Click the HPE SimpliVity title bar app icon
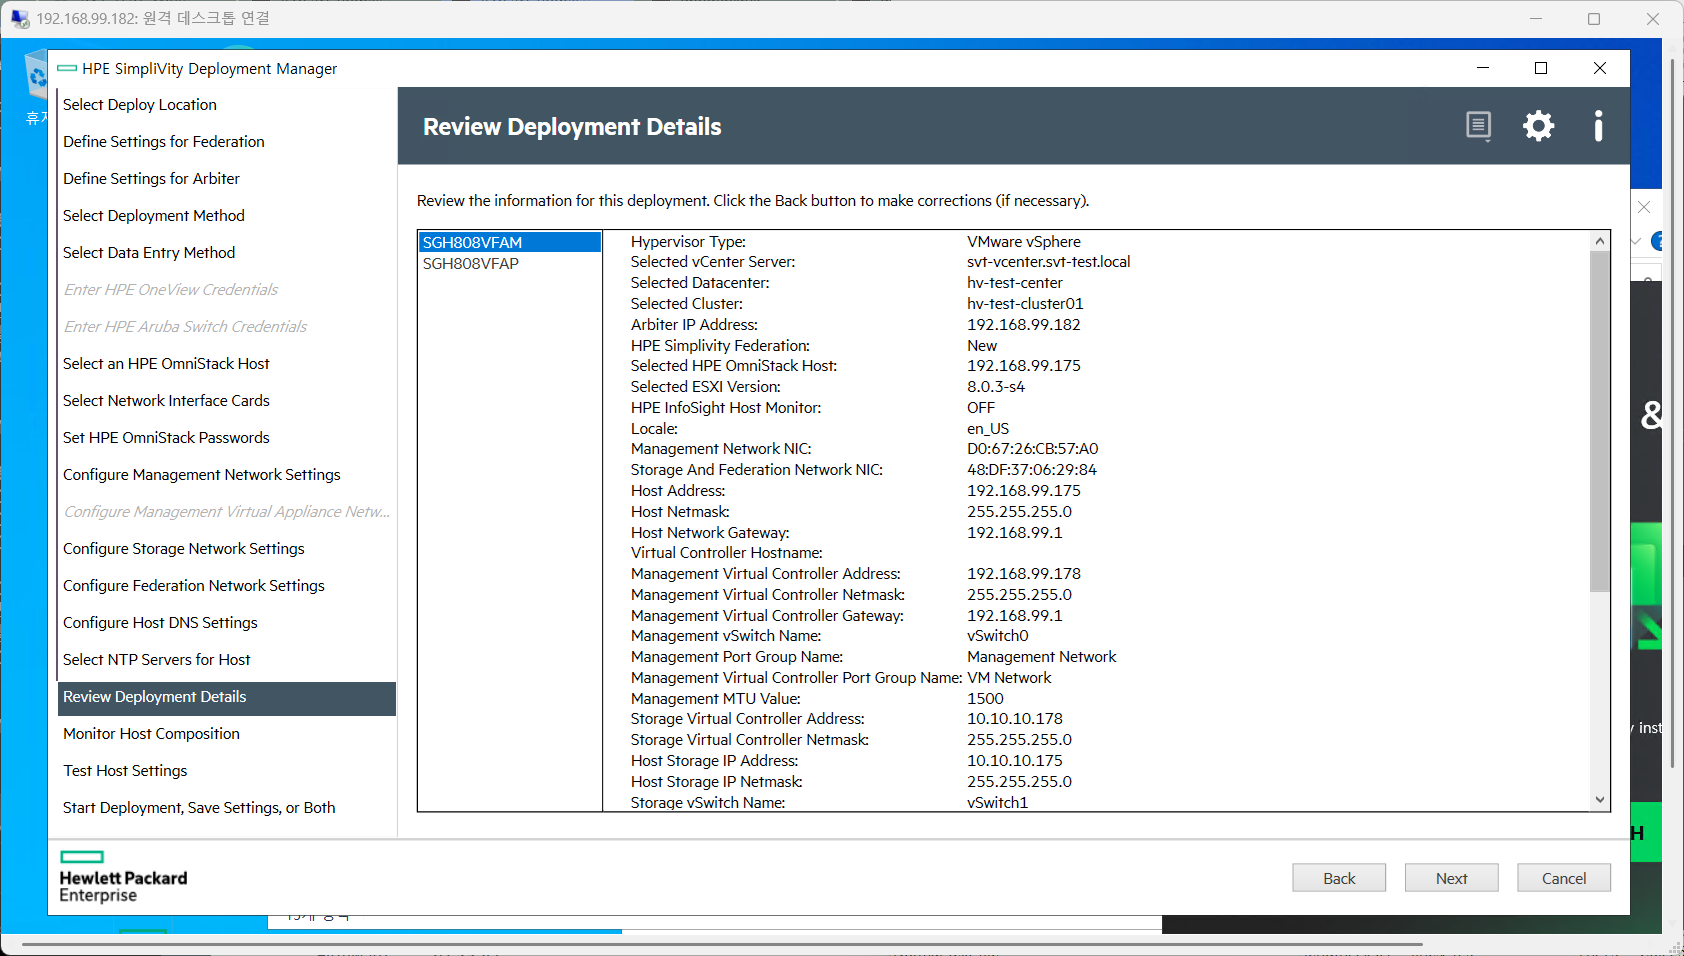The image size is (1684, 956). pos(67,68)
